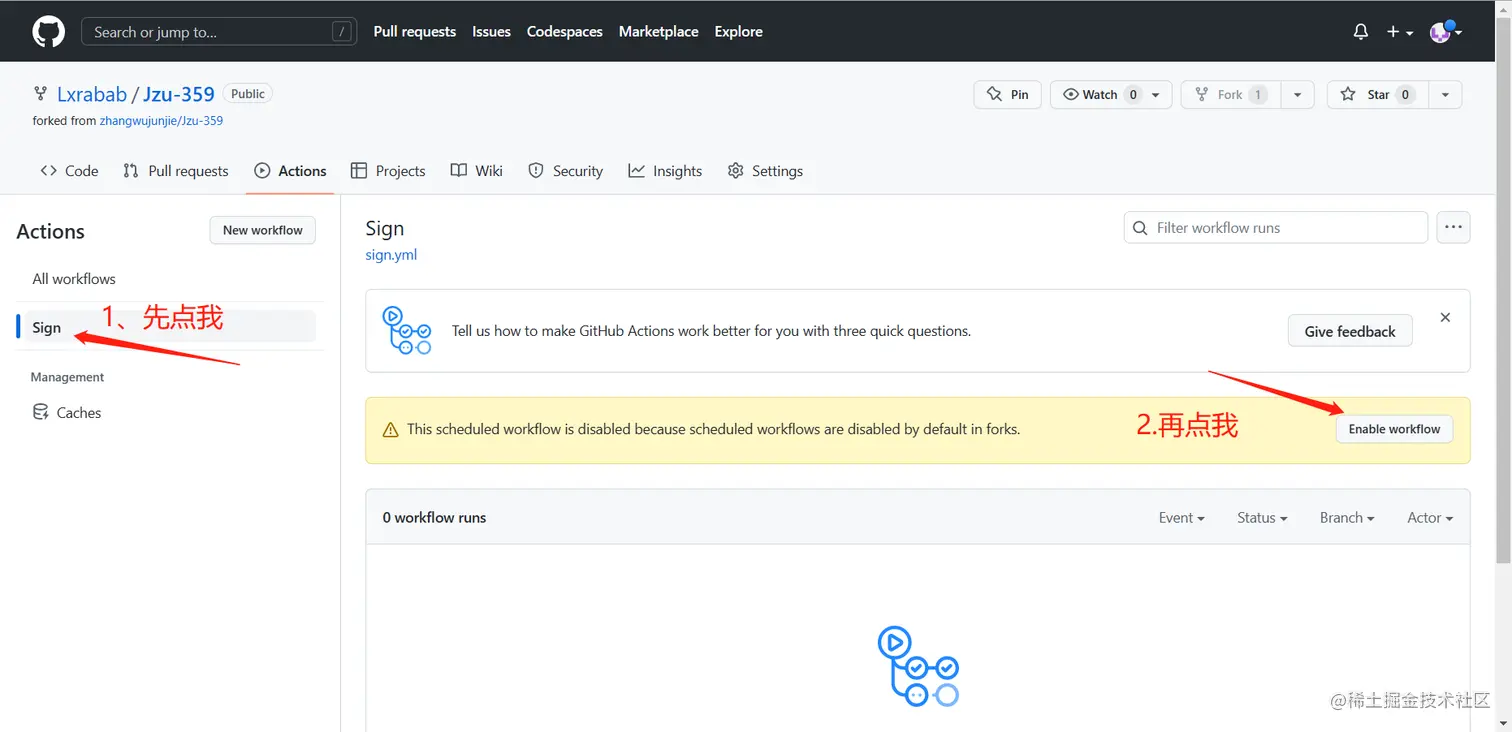Open the notifications bell
This screenshot has width=1512, height=732.
click(x=1361, y=32)
